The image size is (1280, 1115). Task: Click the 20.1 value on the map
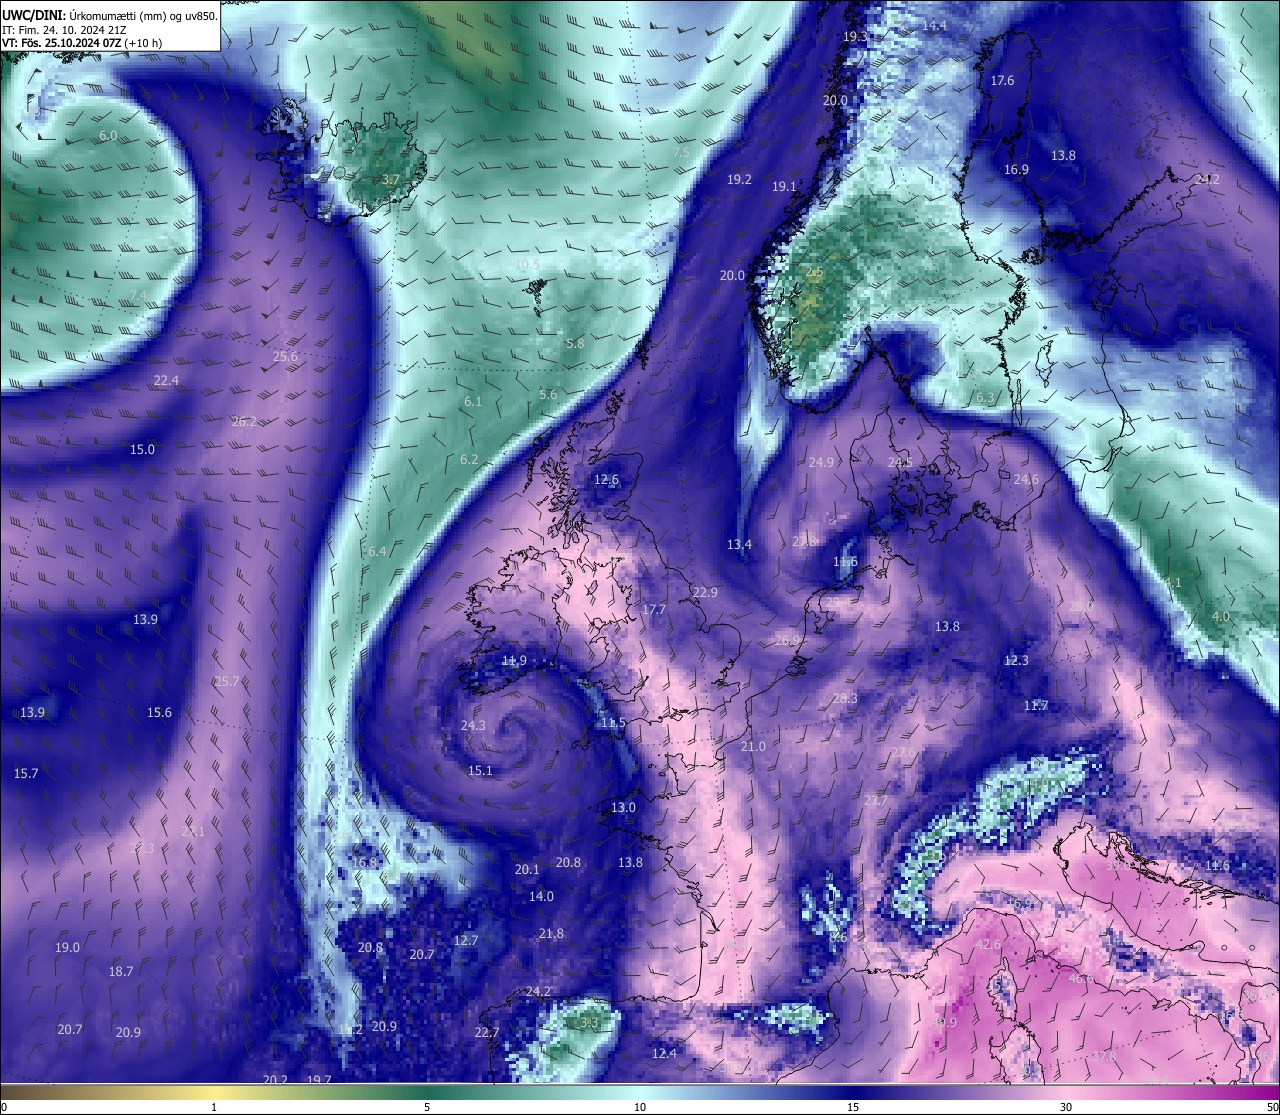(x=527, y=869)
